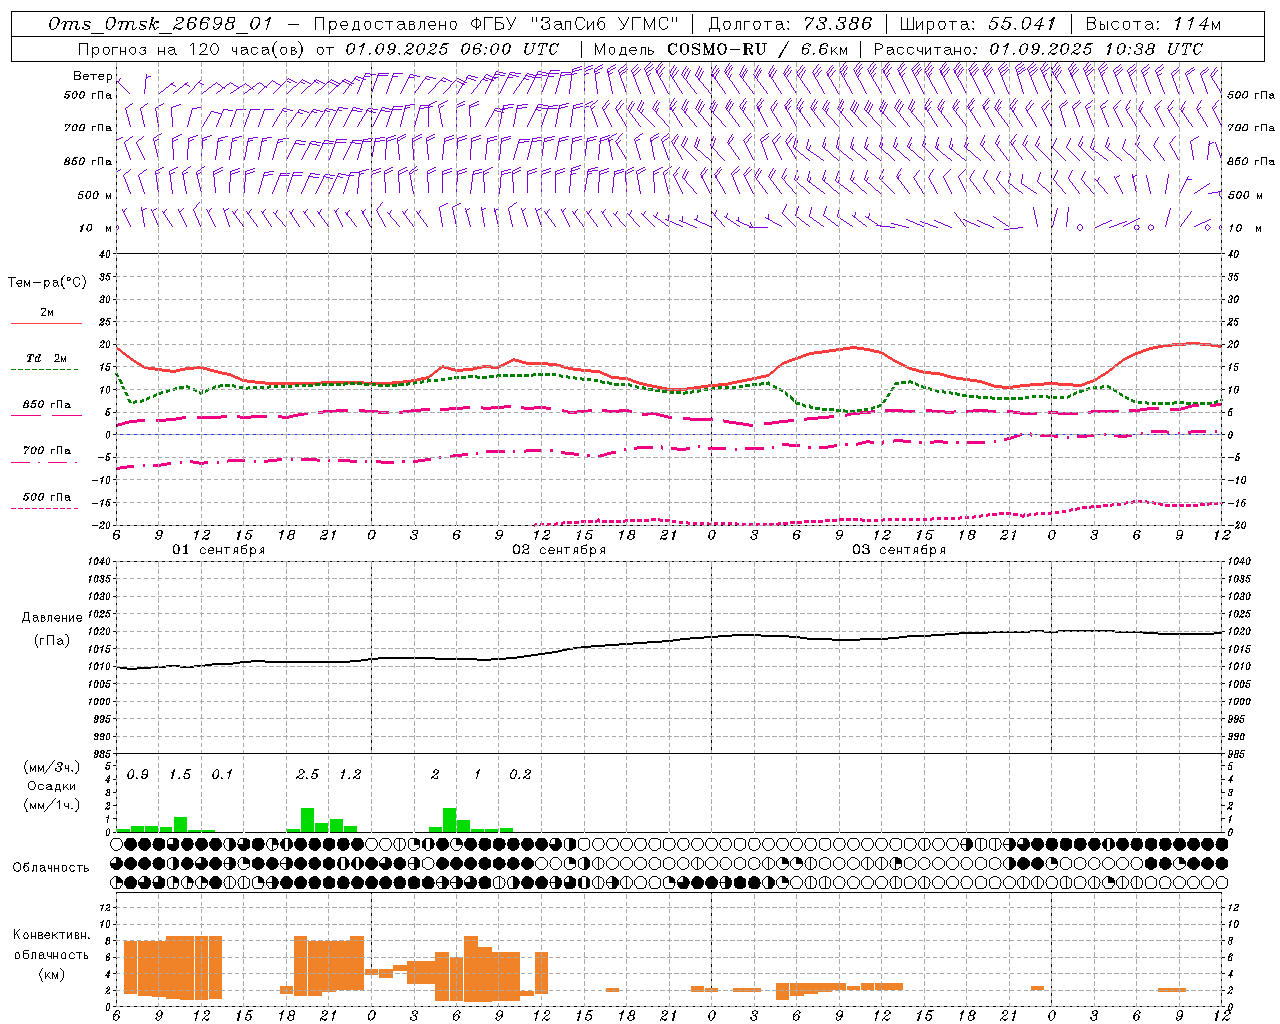Click the Широта: 55.041 value

978,24
